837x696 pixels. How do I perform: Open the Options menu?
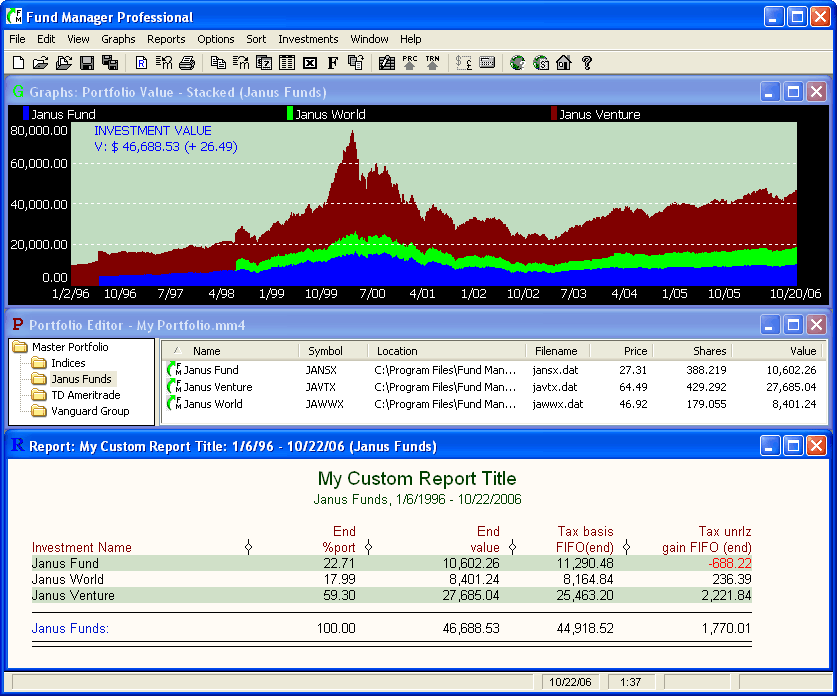coord(216,39)
